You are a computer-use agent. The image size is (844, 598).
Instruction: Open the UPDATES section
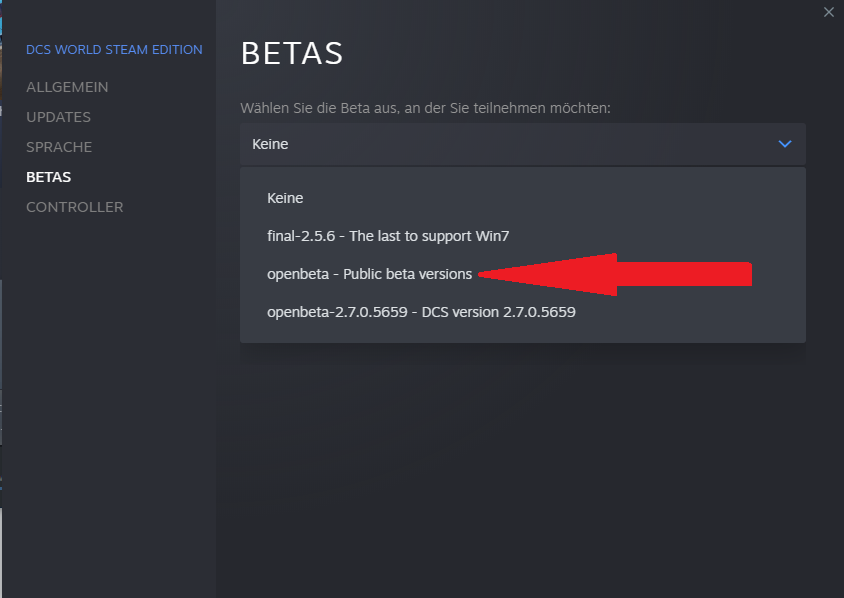pyautogui.click(x=58, y=117)
